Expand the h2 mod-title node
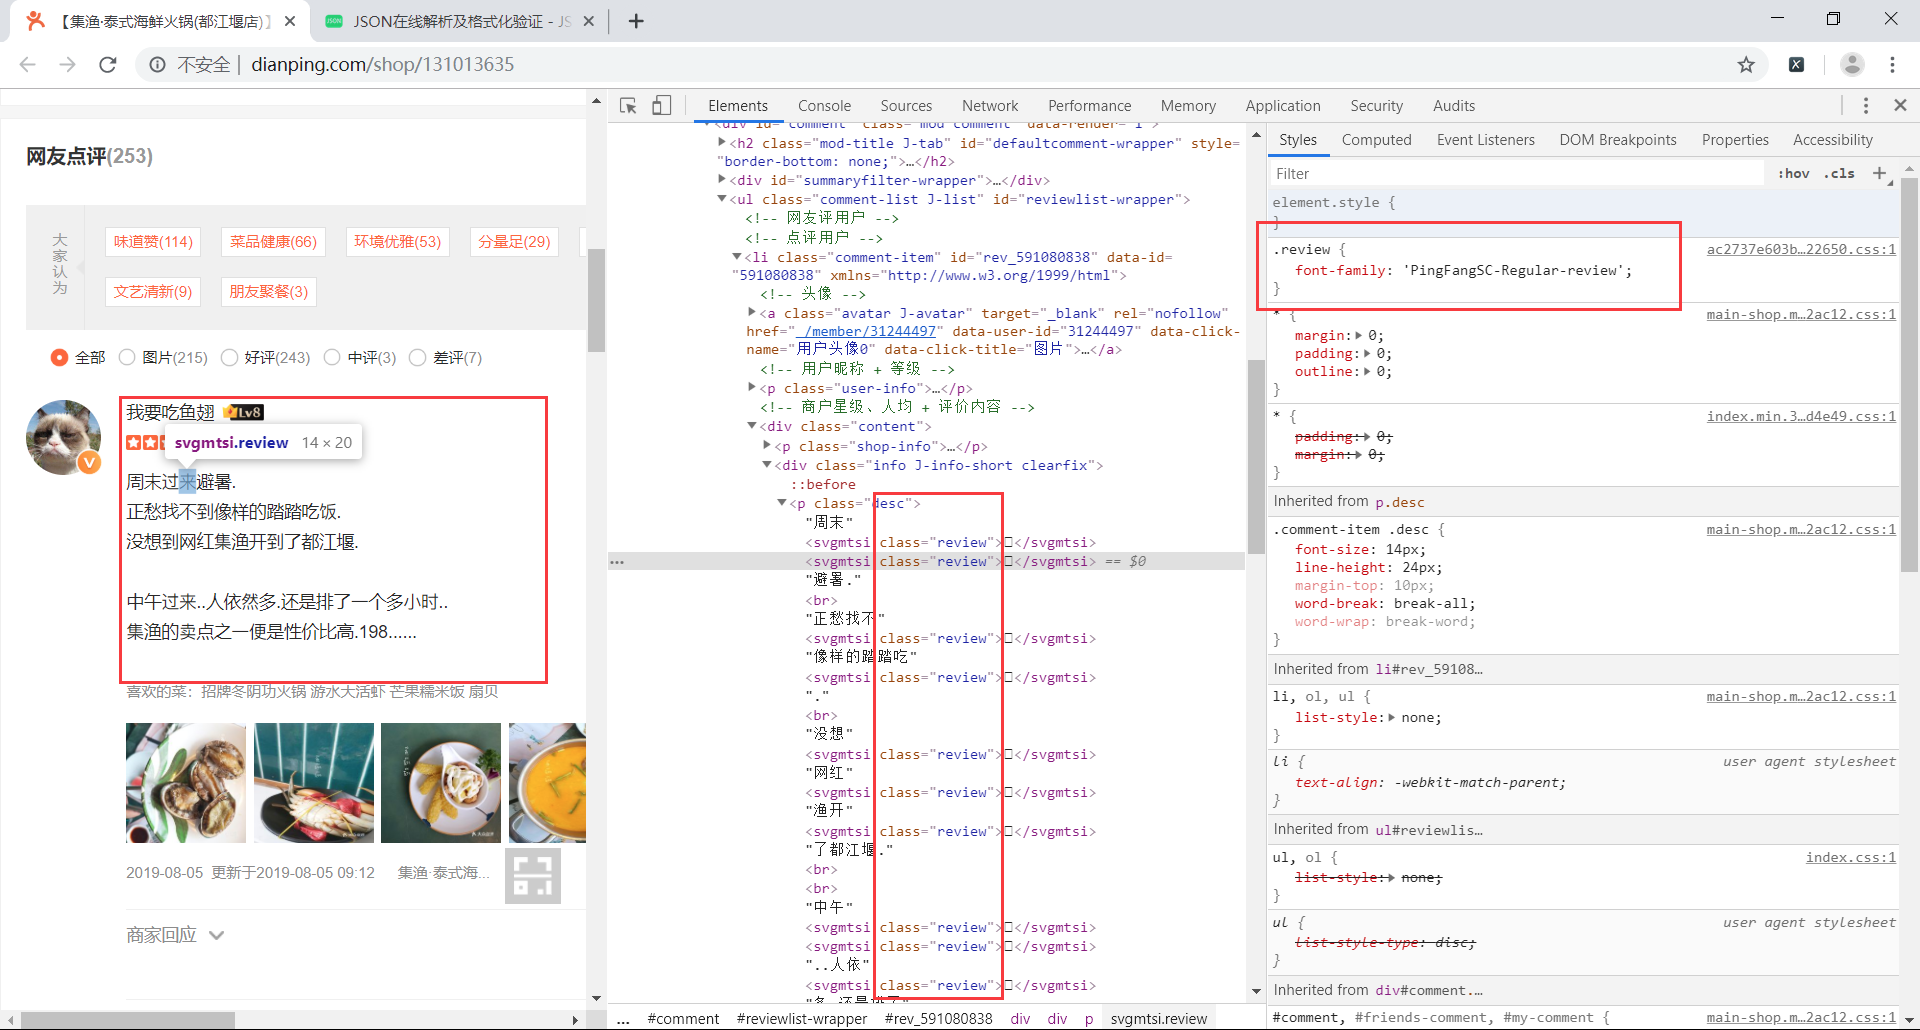This screenshot has height=1030, width=1920. (722, 143)
